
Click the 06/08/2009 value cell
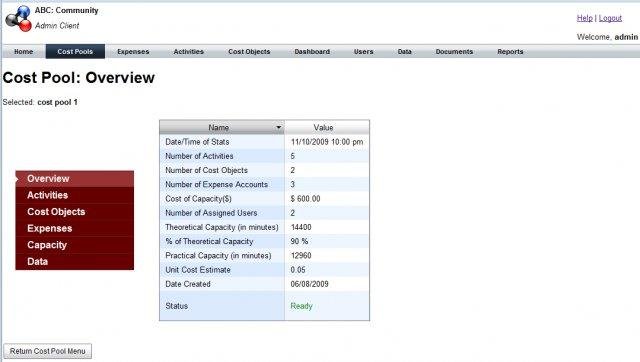pyautogui.click(x=327, y=284)
